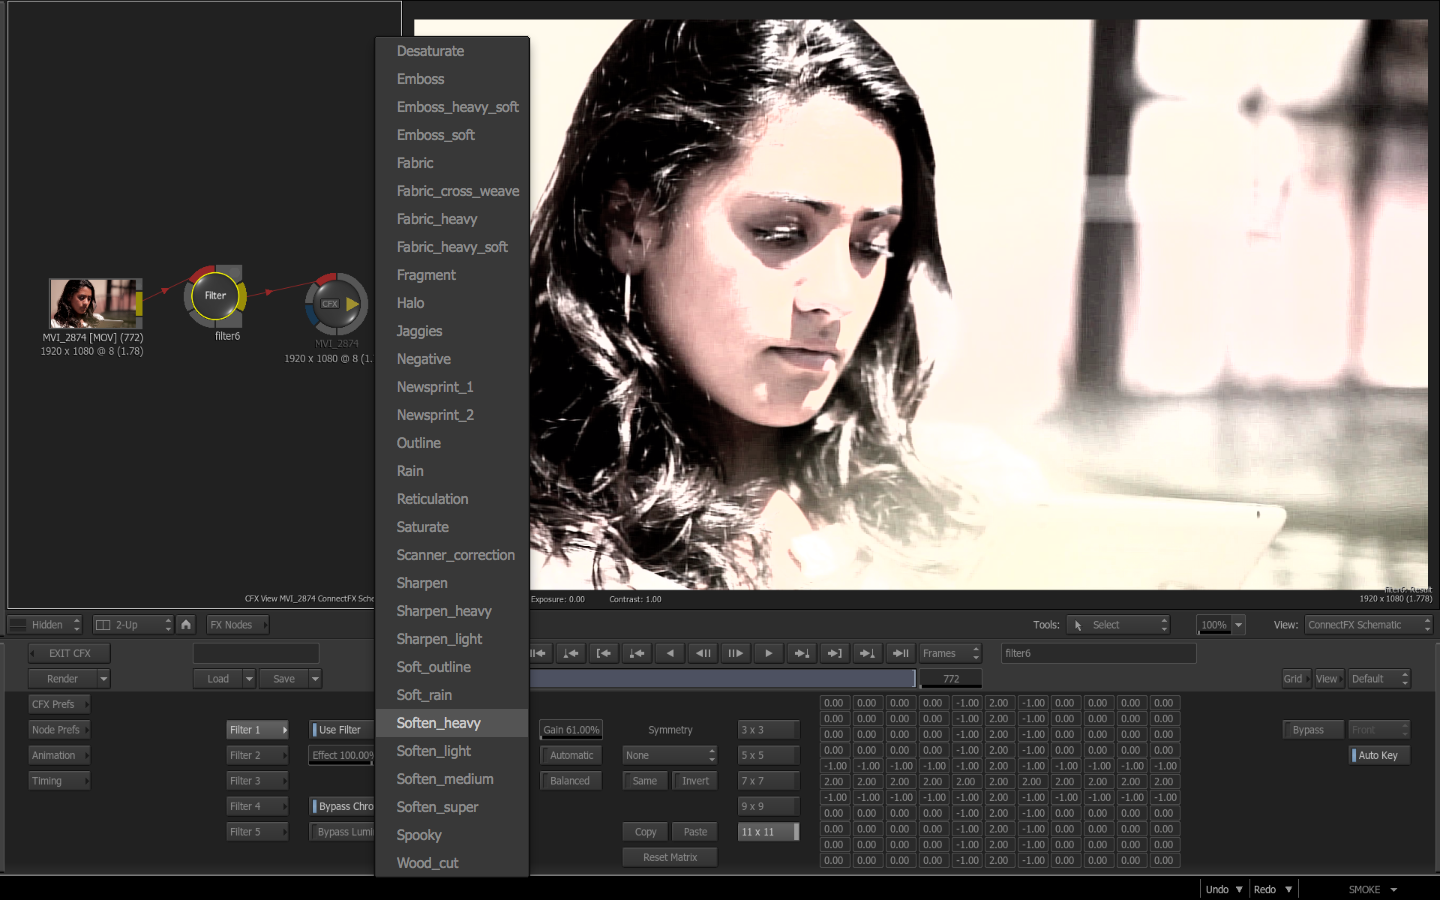The width and height of the screenshot is (1440, 900).
Task: Toggle the Use Filter button
Action: pyautogui.click(x=340, y=730)
